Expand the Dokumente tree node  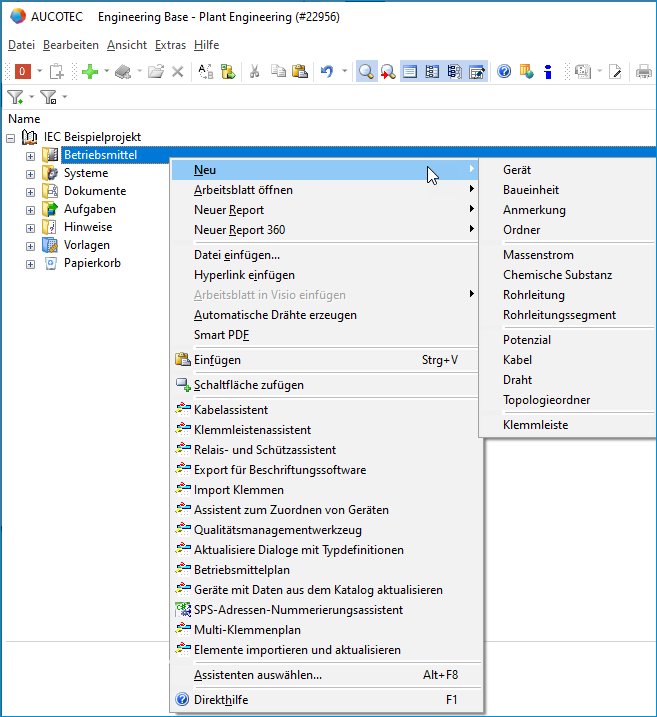click(x=30, y=192)
